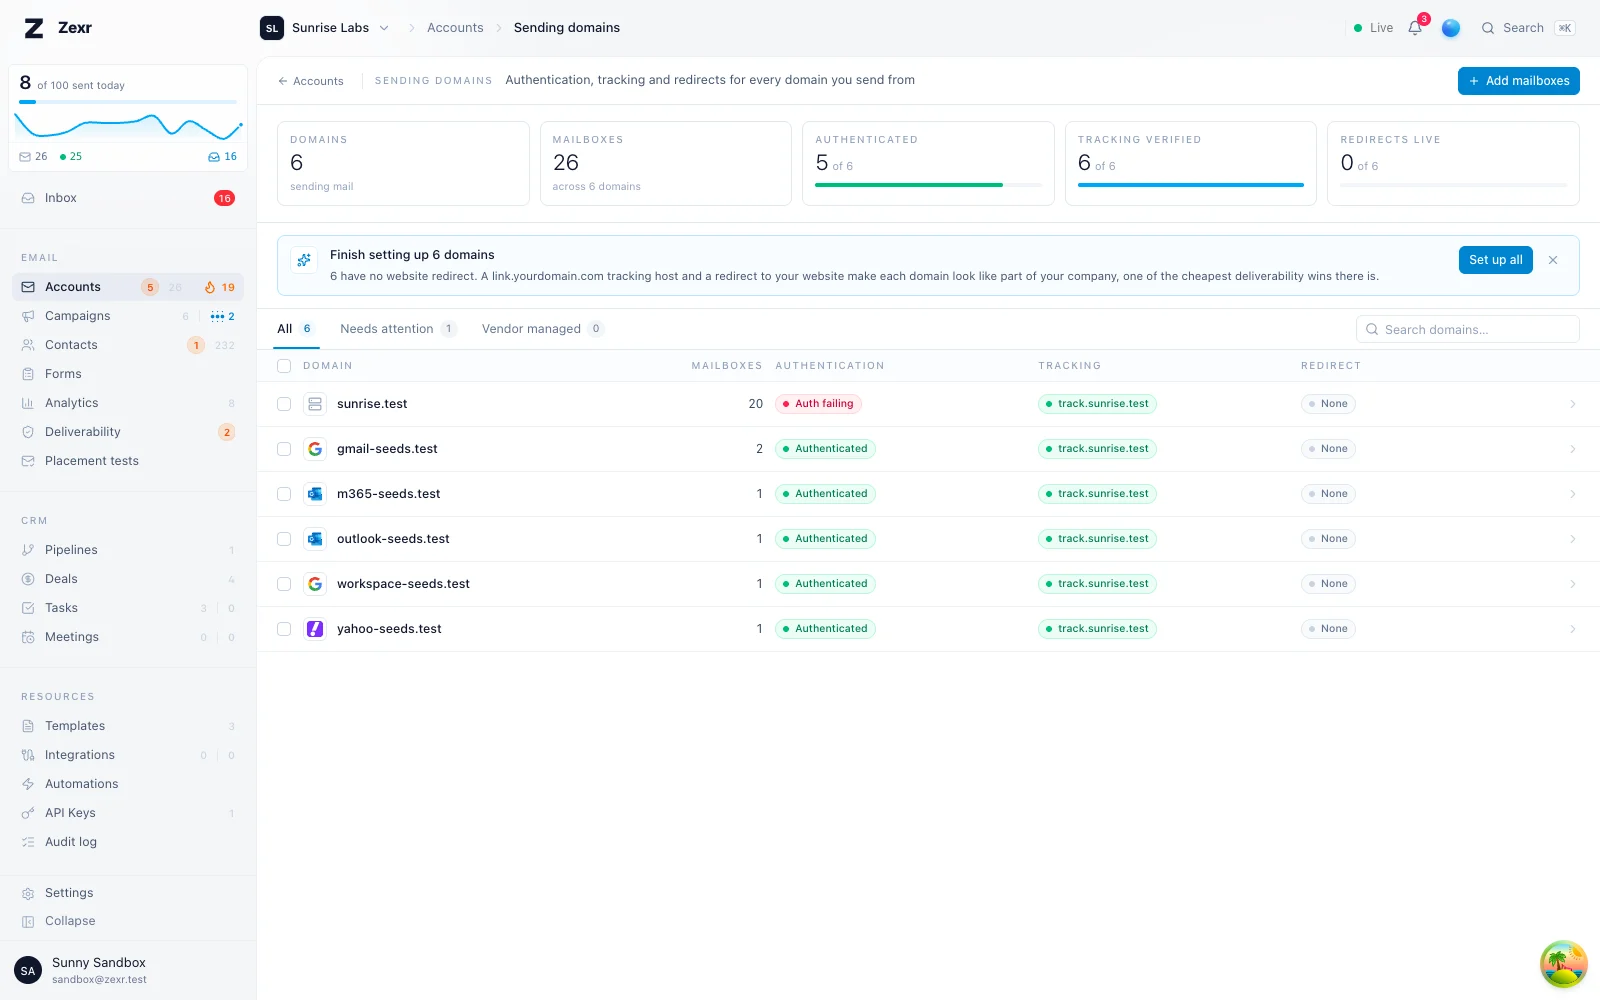Expand the outlook-seeds.test row chevron
This screenshot has height=1000, width=1600.
coord(1573,539)
